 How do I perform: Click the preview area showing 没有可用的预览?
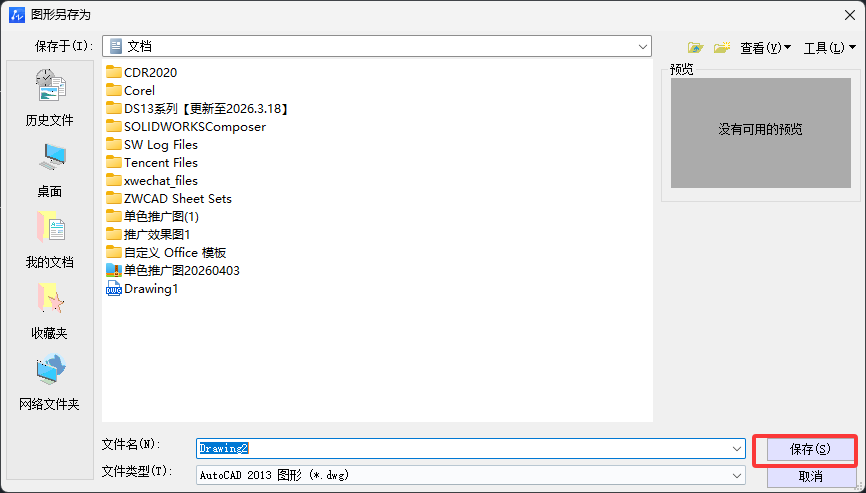[x=761, y=132]
